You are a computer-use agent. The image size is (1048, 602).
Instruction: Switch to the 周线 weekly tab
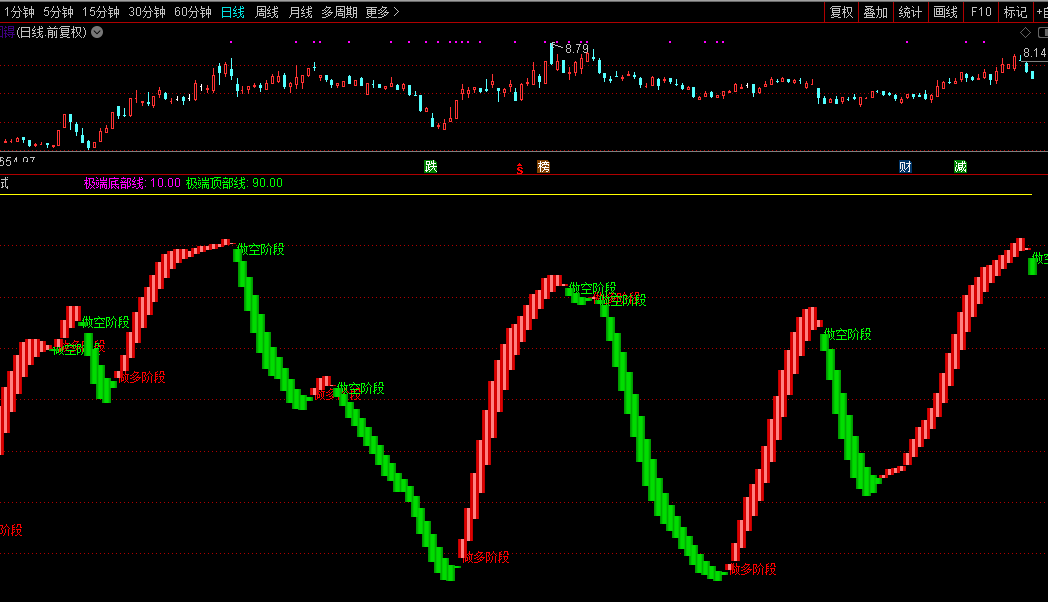pos(267,12)
